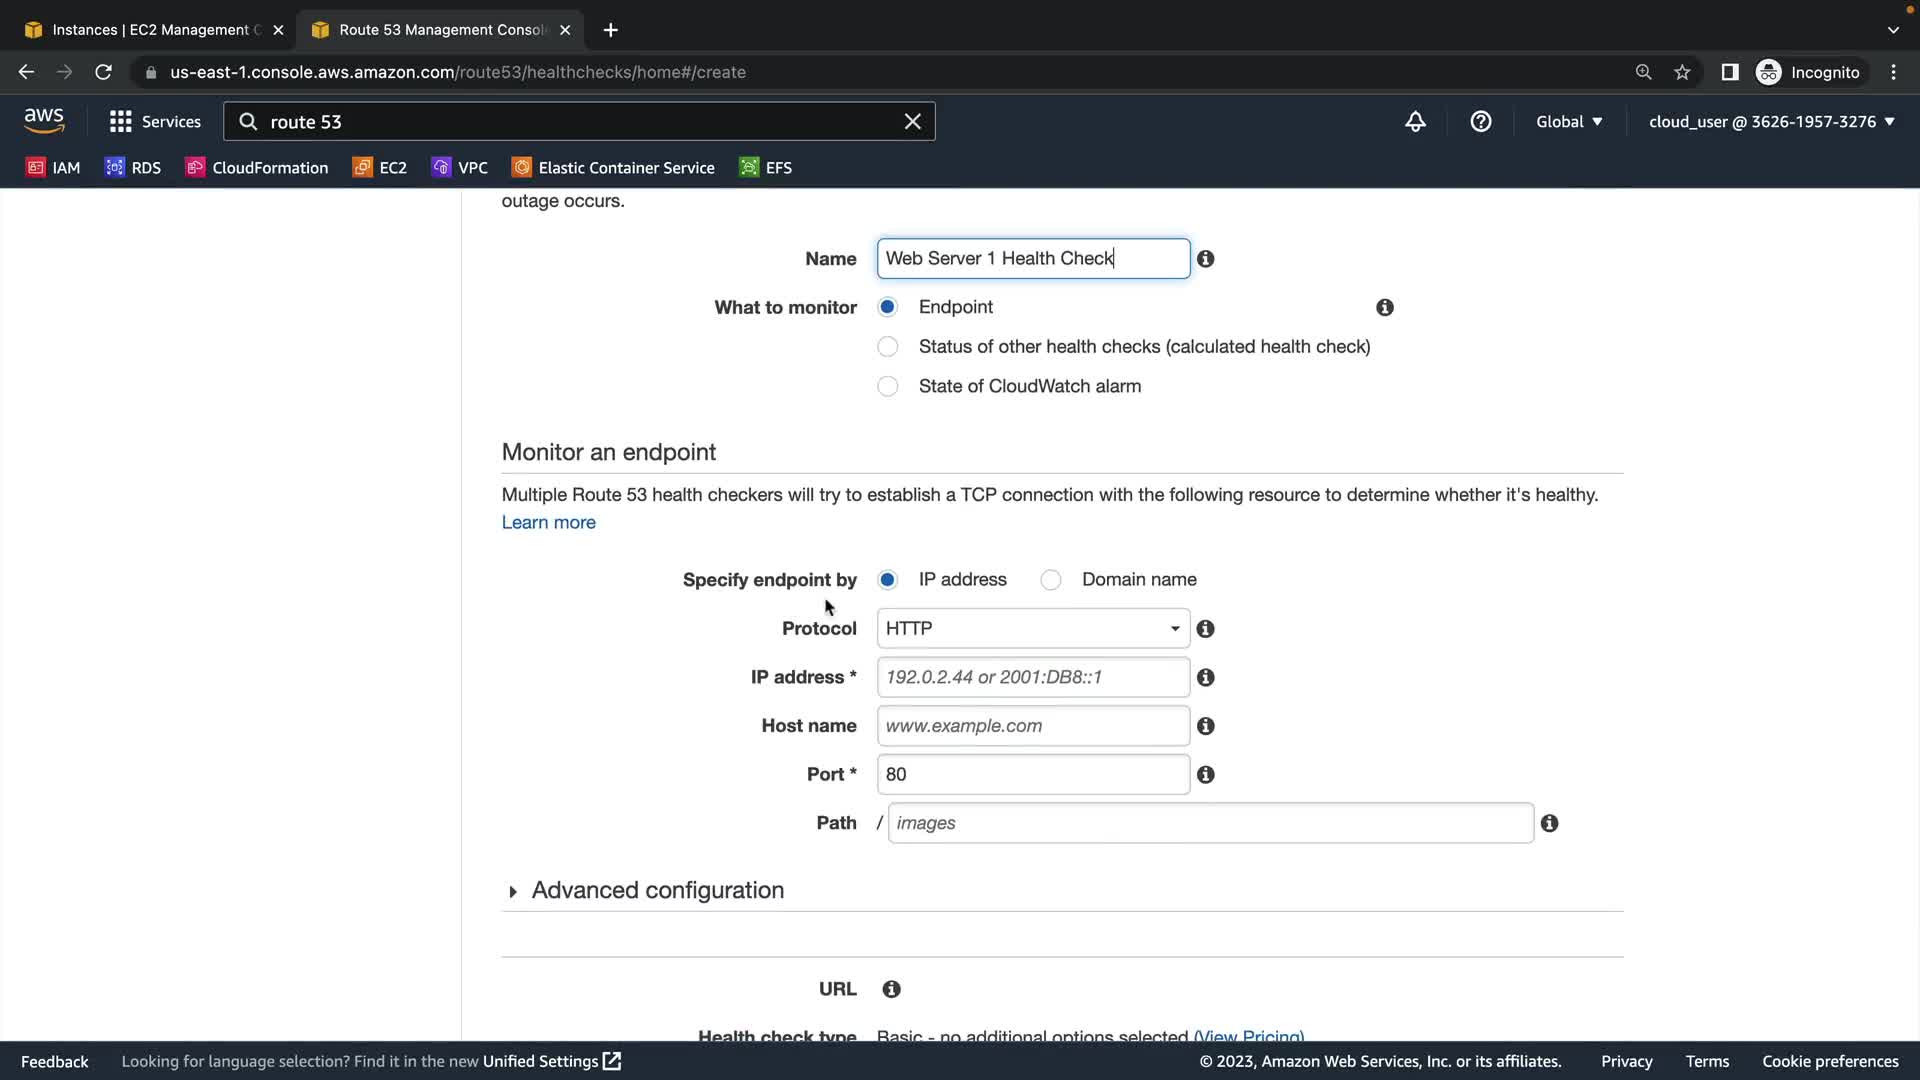Open the EC2 bookmark shortcut
Viewport: 1920px width, 1080px height.
(x=380, y=168)
